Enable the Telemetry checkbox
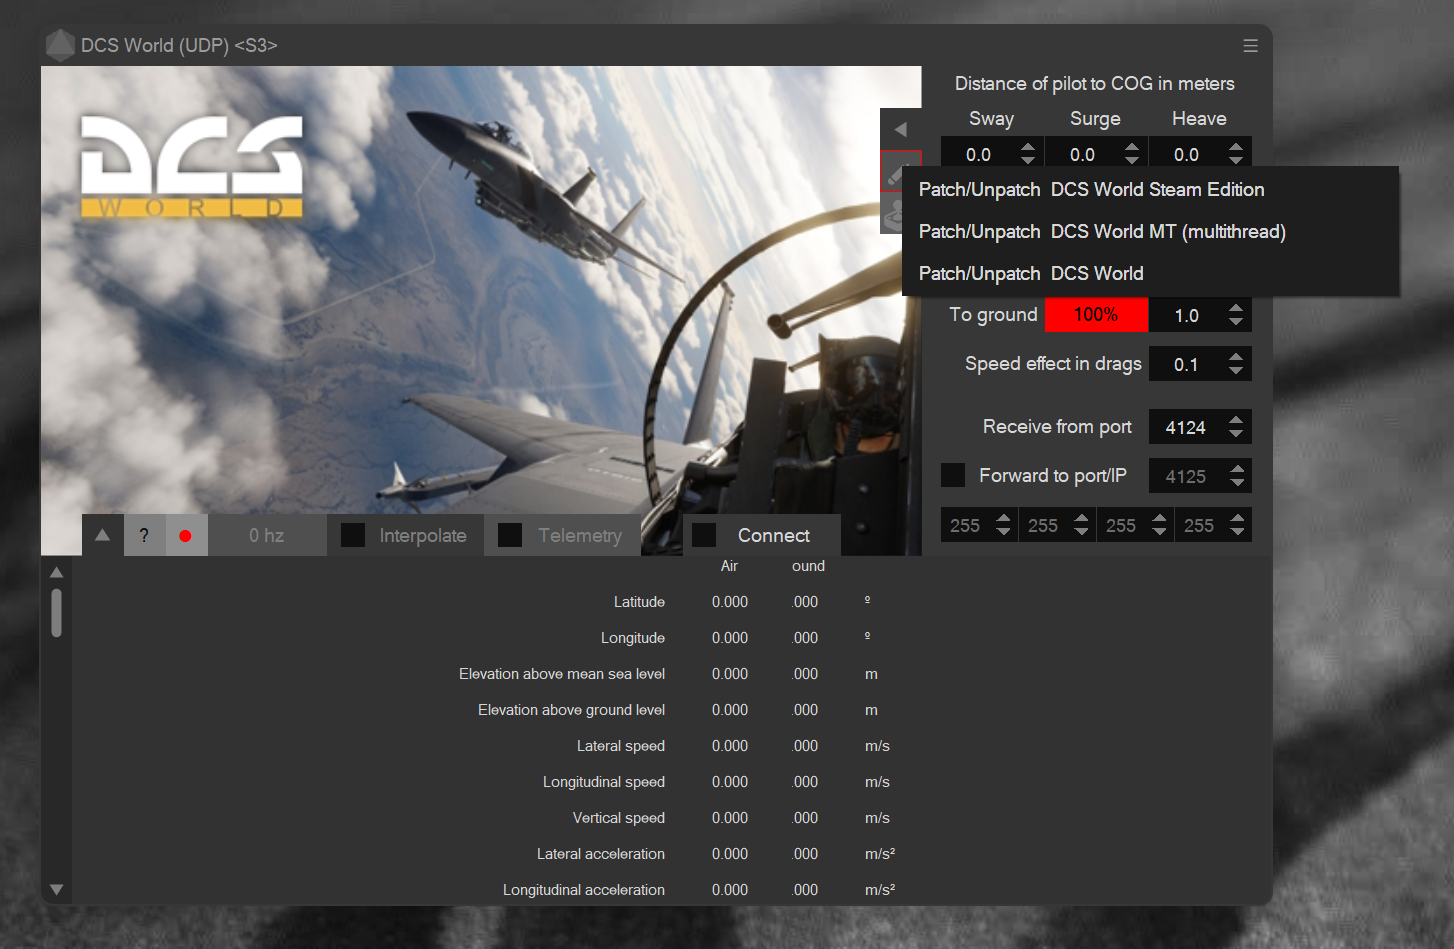Viewport: 1454px width, 949px height. (x=510, y=536)
